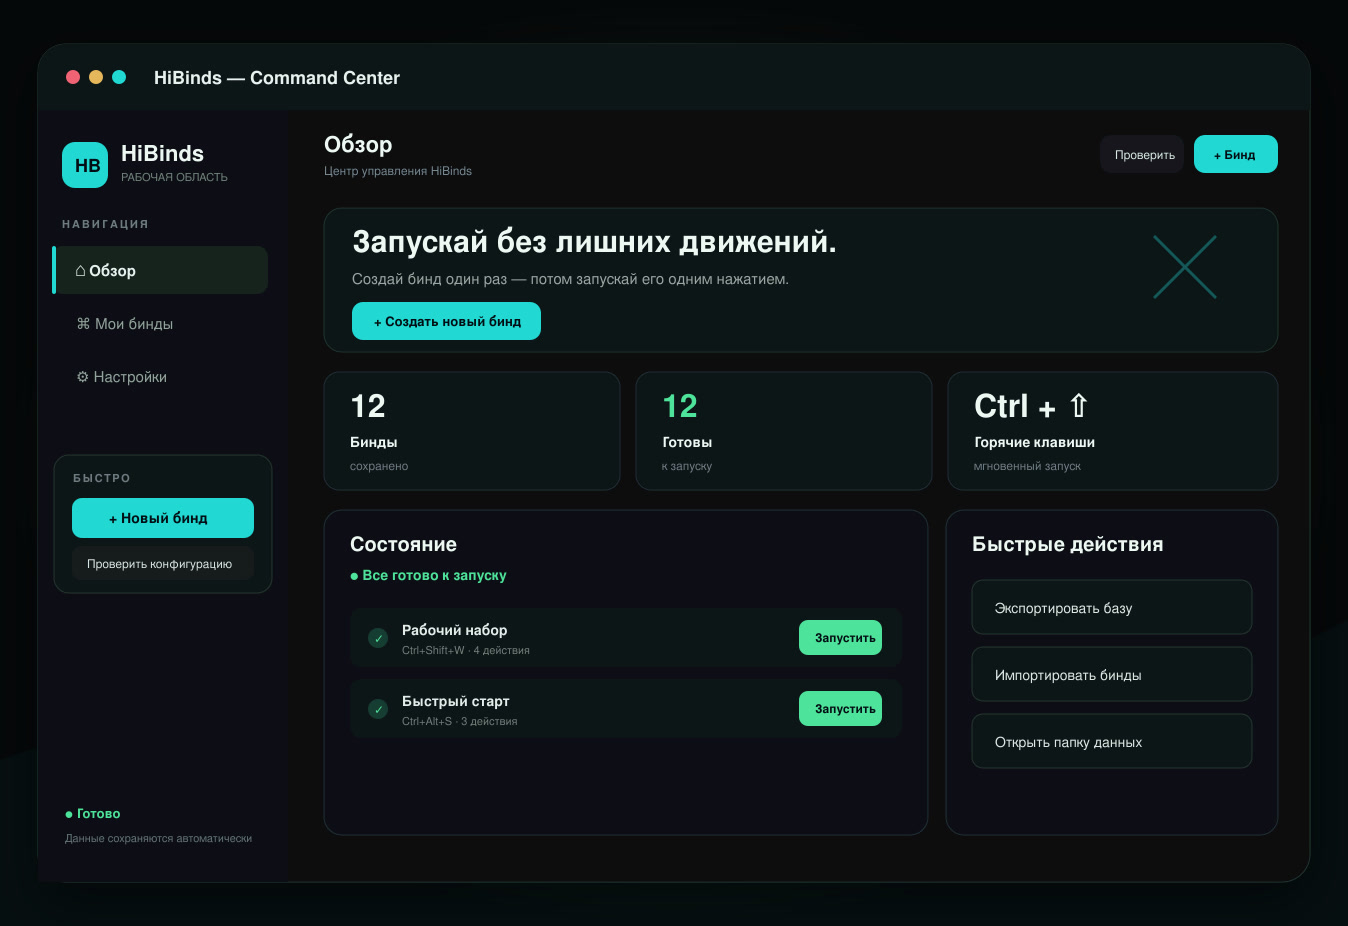
Task: Click the Все готово к запуску status
Action: 428,575
